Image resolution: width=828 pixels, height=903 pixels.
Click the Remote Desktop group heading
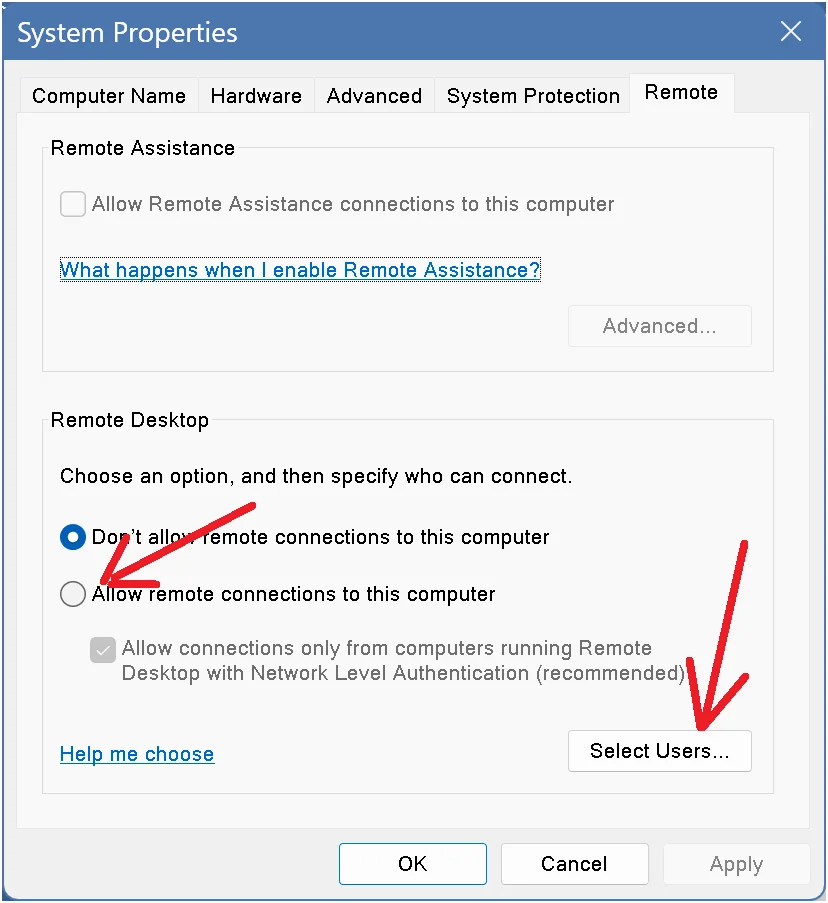(130, 420)
